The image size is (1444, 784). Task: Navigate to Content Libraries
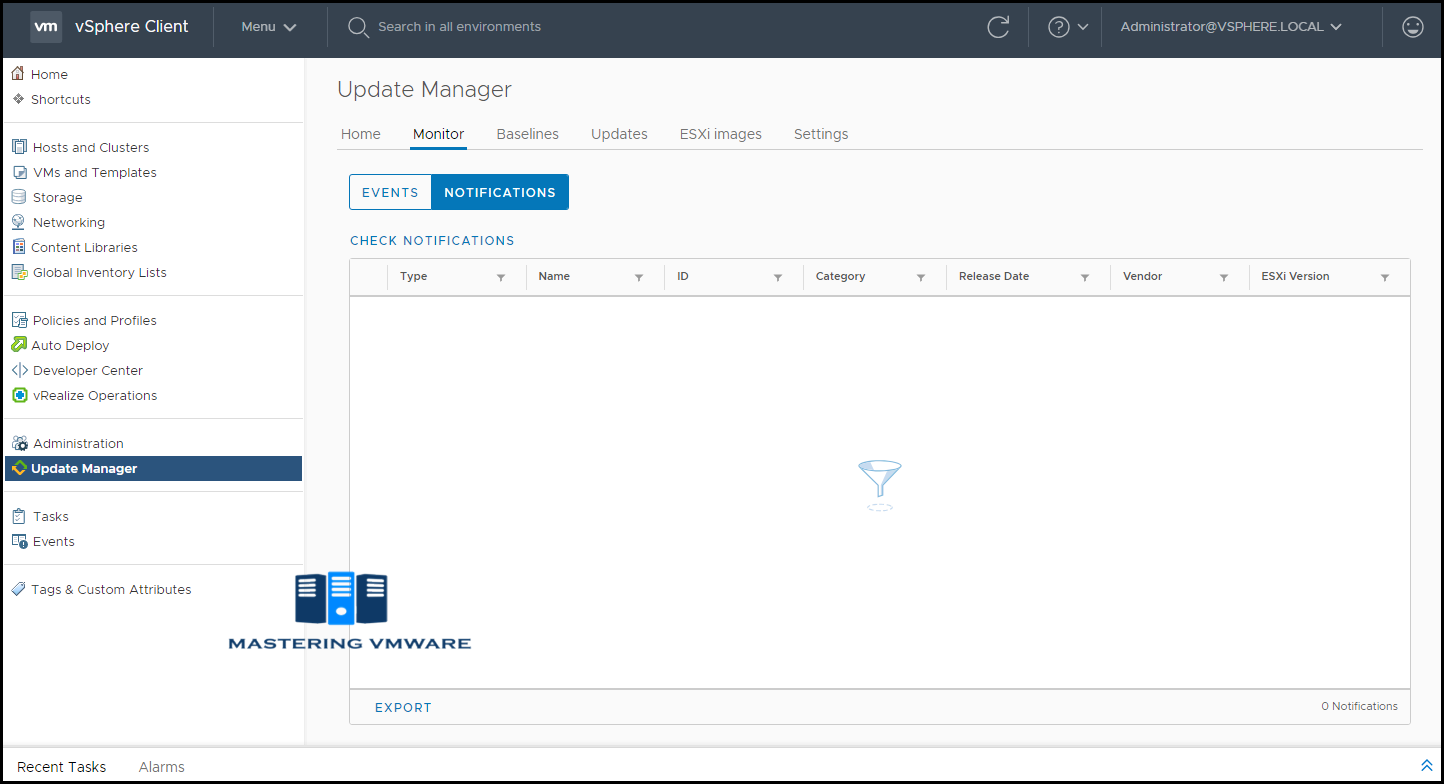pos(85,247)
